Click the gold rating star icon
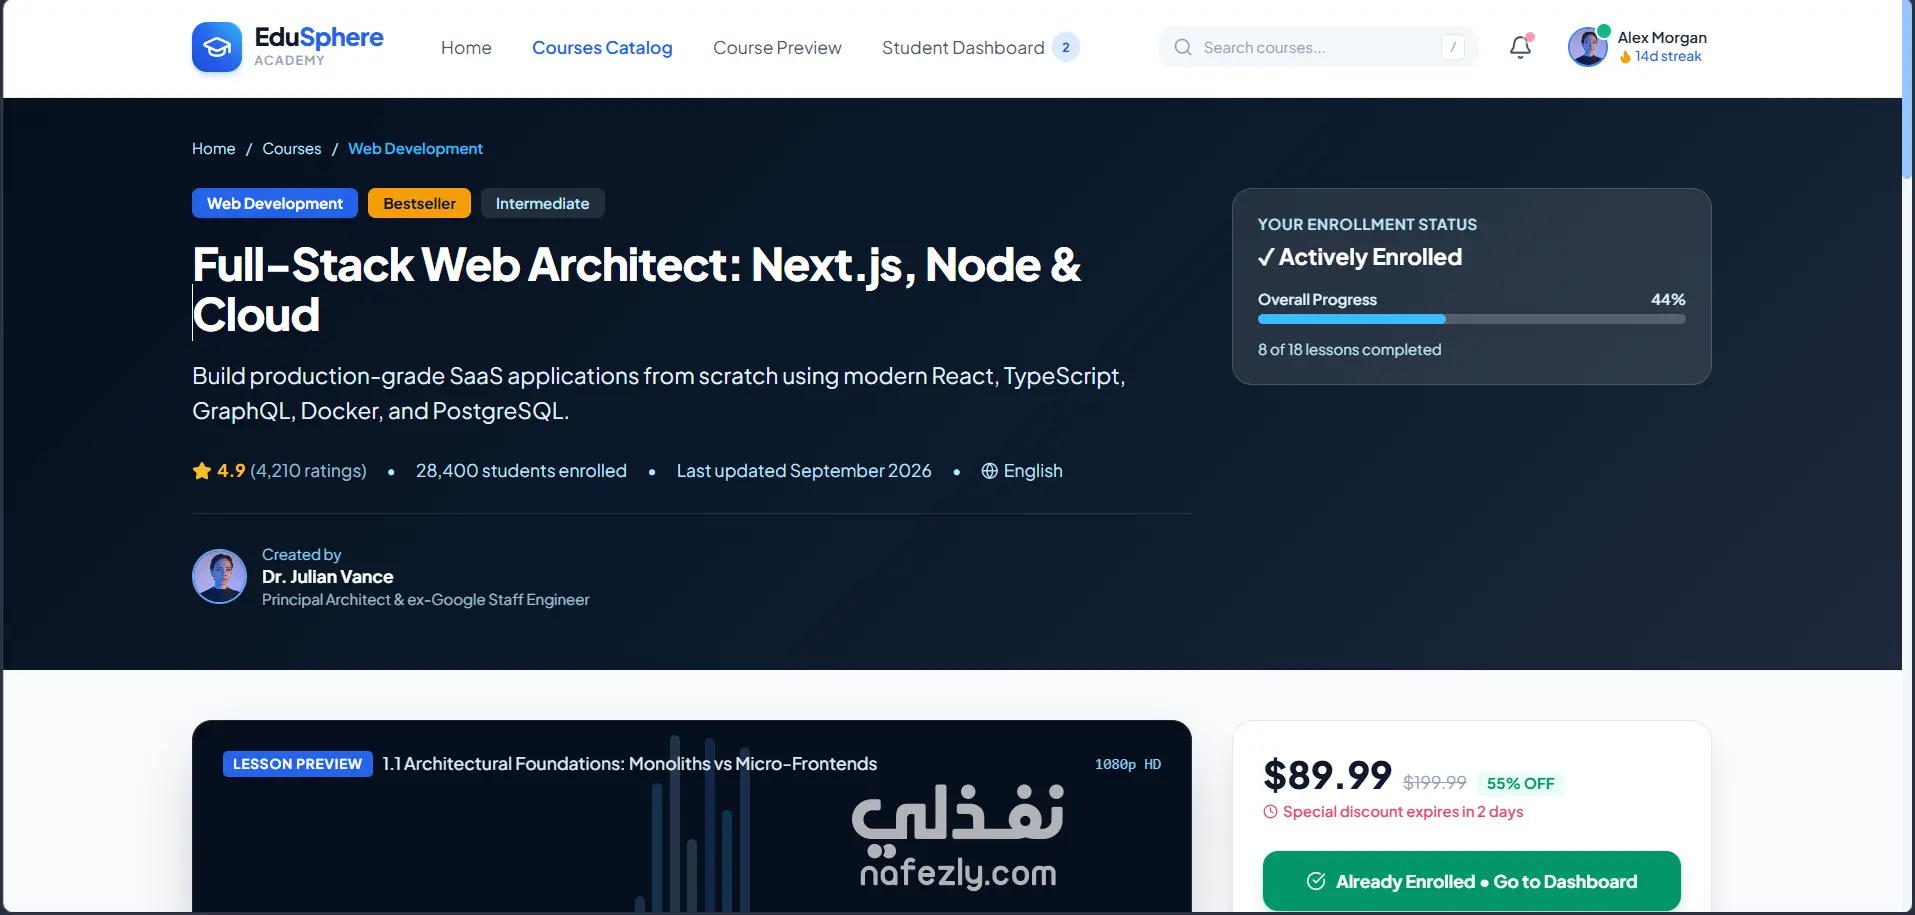Viewport: 1915px width, 915px height. tap(202, 470)
